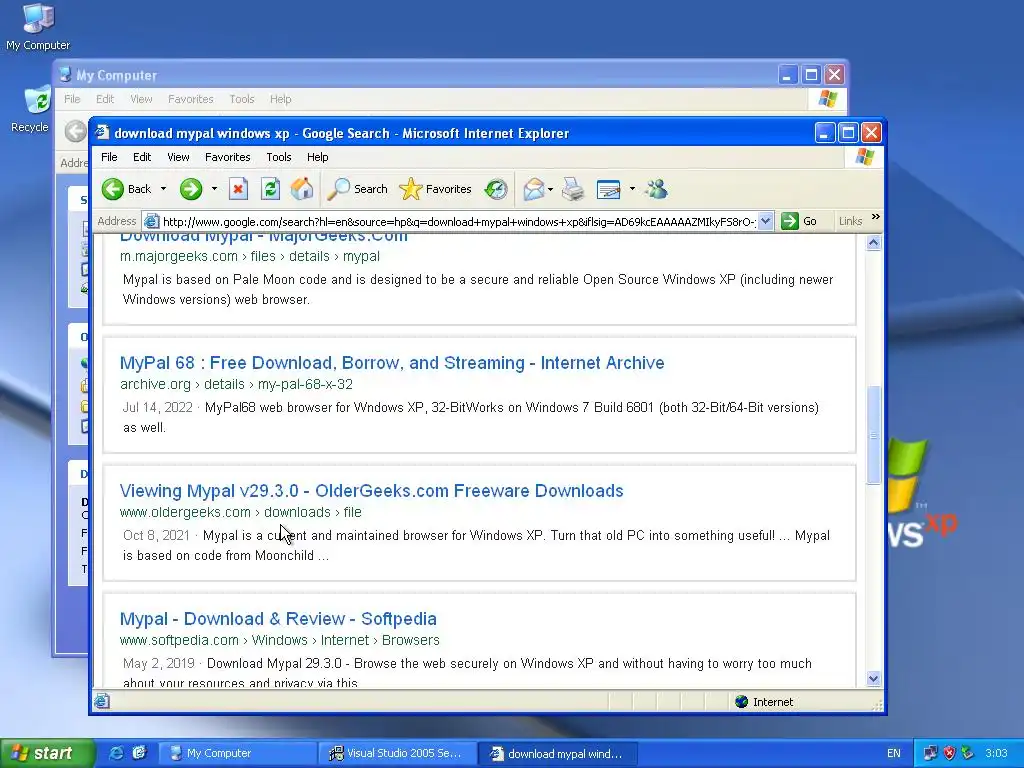Open Viewing Mypal v29.3.0 OlderGeeks link

point(371,491)
